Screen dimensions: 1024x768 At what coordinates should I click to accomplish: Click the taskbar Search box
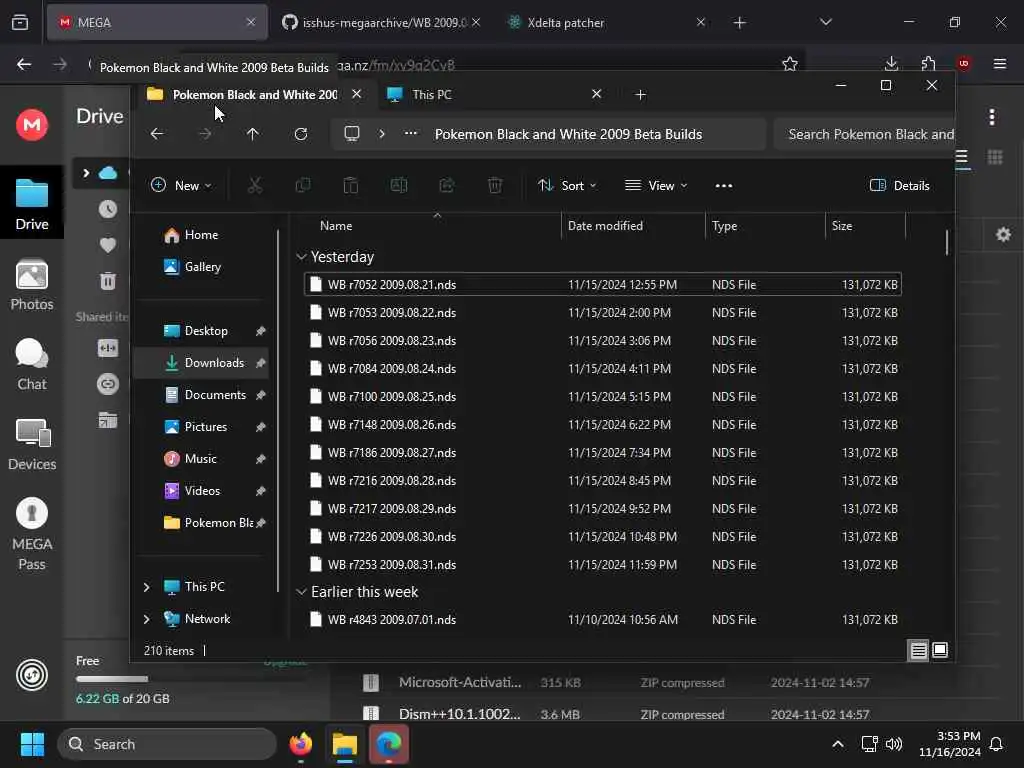167,744
